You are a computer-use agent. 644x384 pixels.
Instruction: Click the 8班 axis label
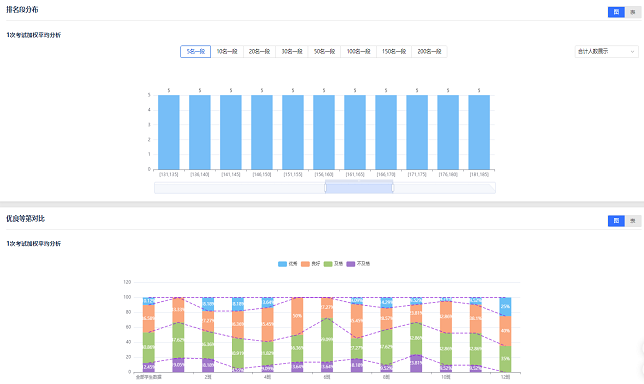[386, 377]
